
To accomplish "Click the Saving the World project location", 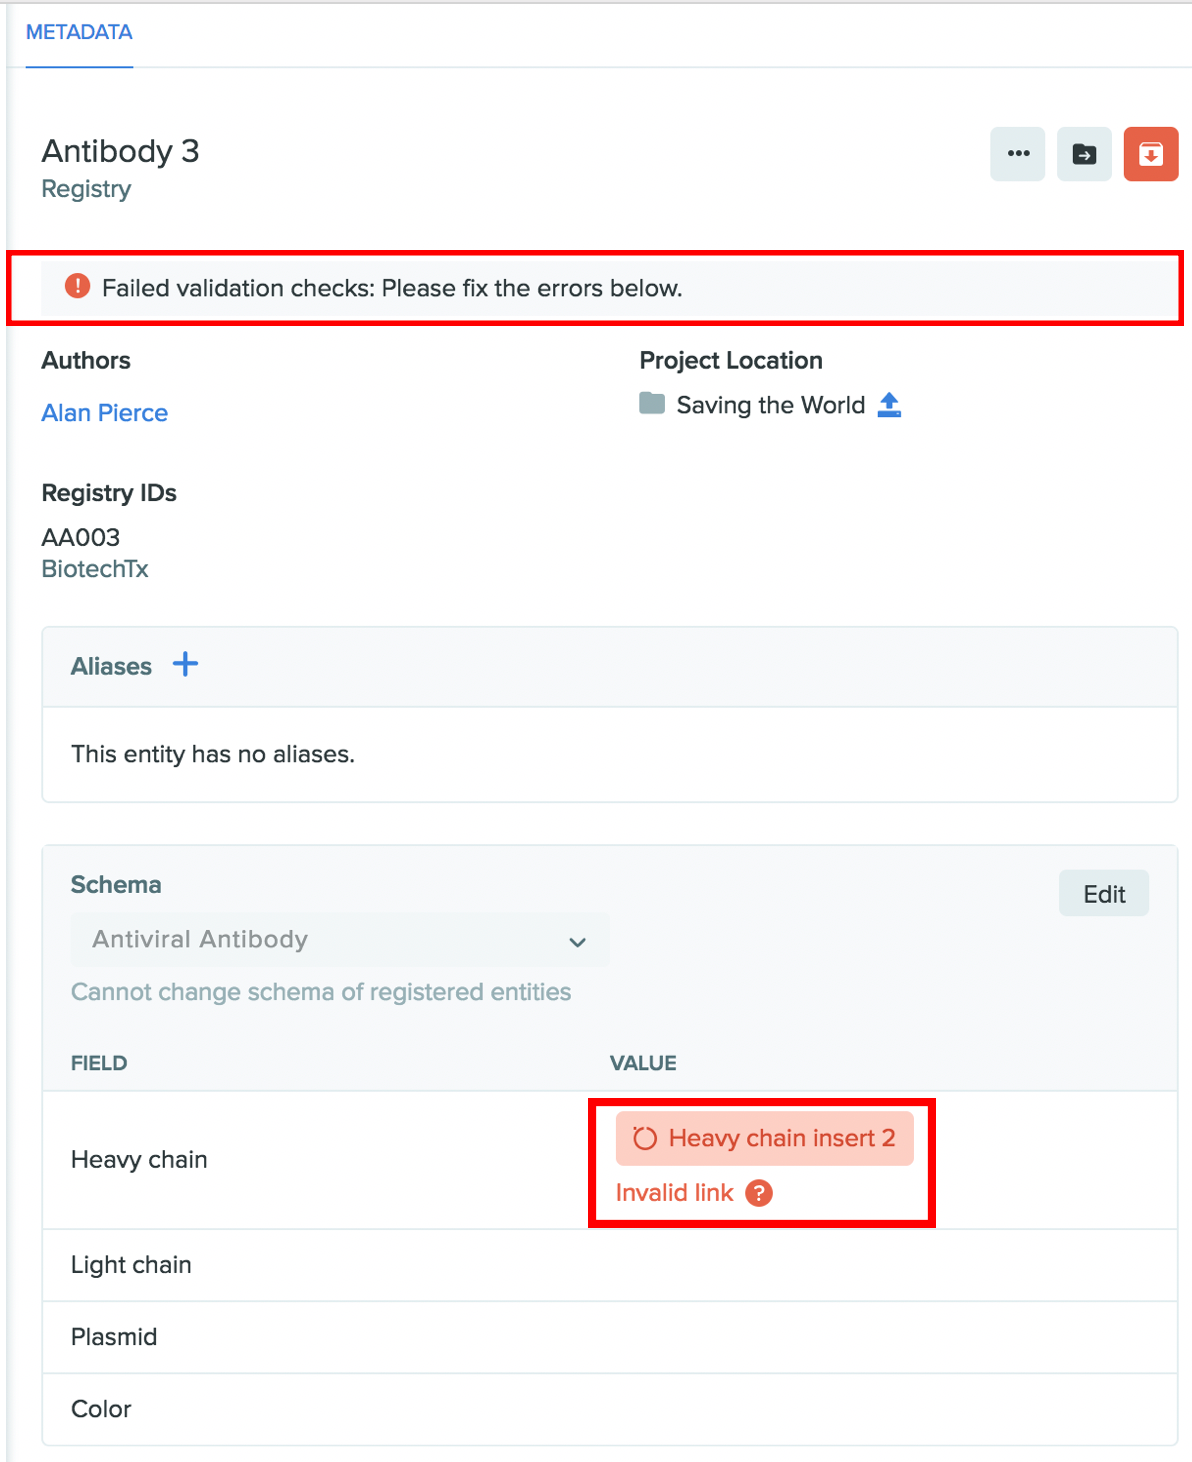I will (770, 405).
